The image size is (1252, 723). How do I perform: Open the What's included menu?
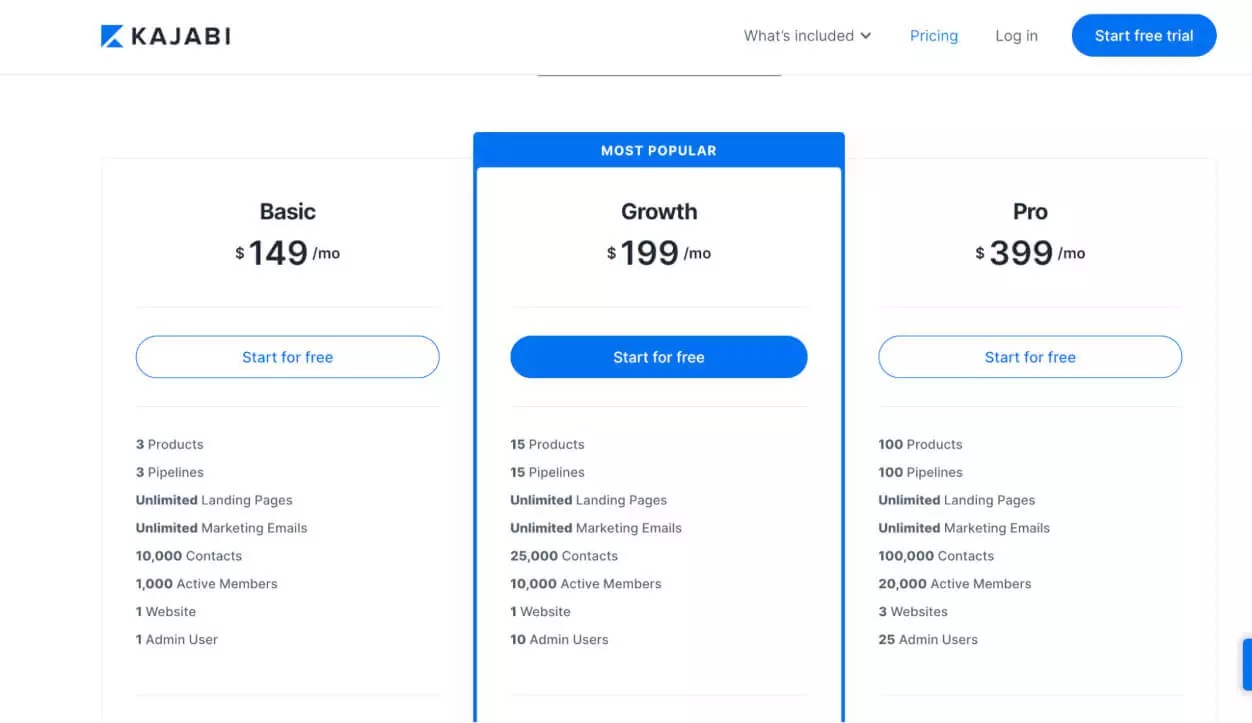[x=798, y=36]
